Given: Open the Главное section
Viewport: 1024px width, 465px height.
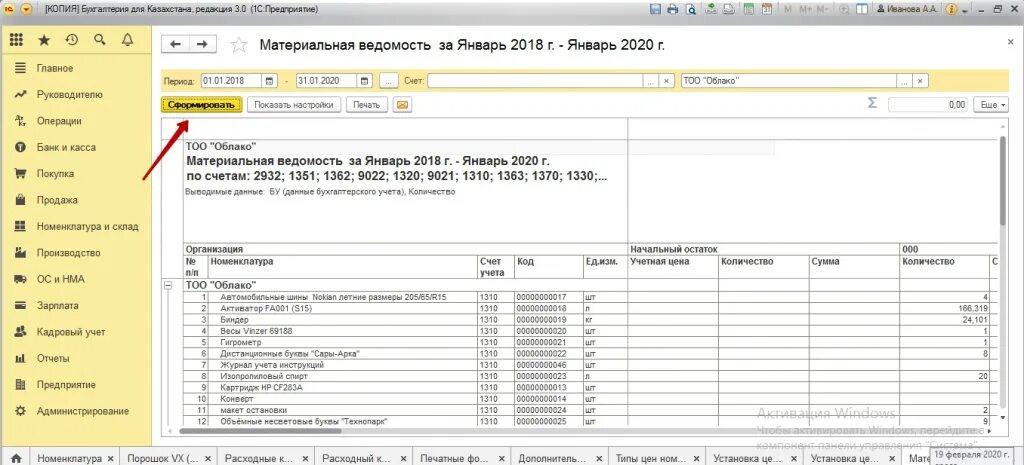Looking at the screenshot, I should point(55,68).
